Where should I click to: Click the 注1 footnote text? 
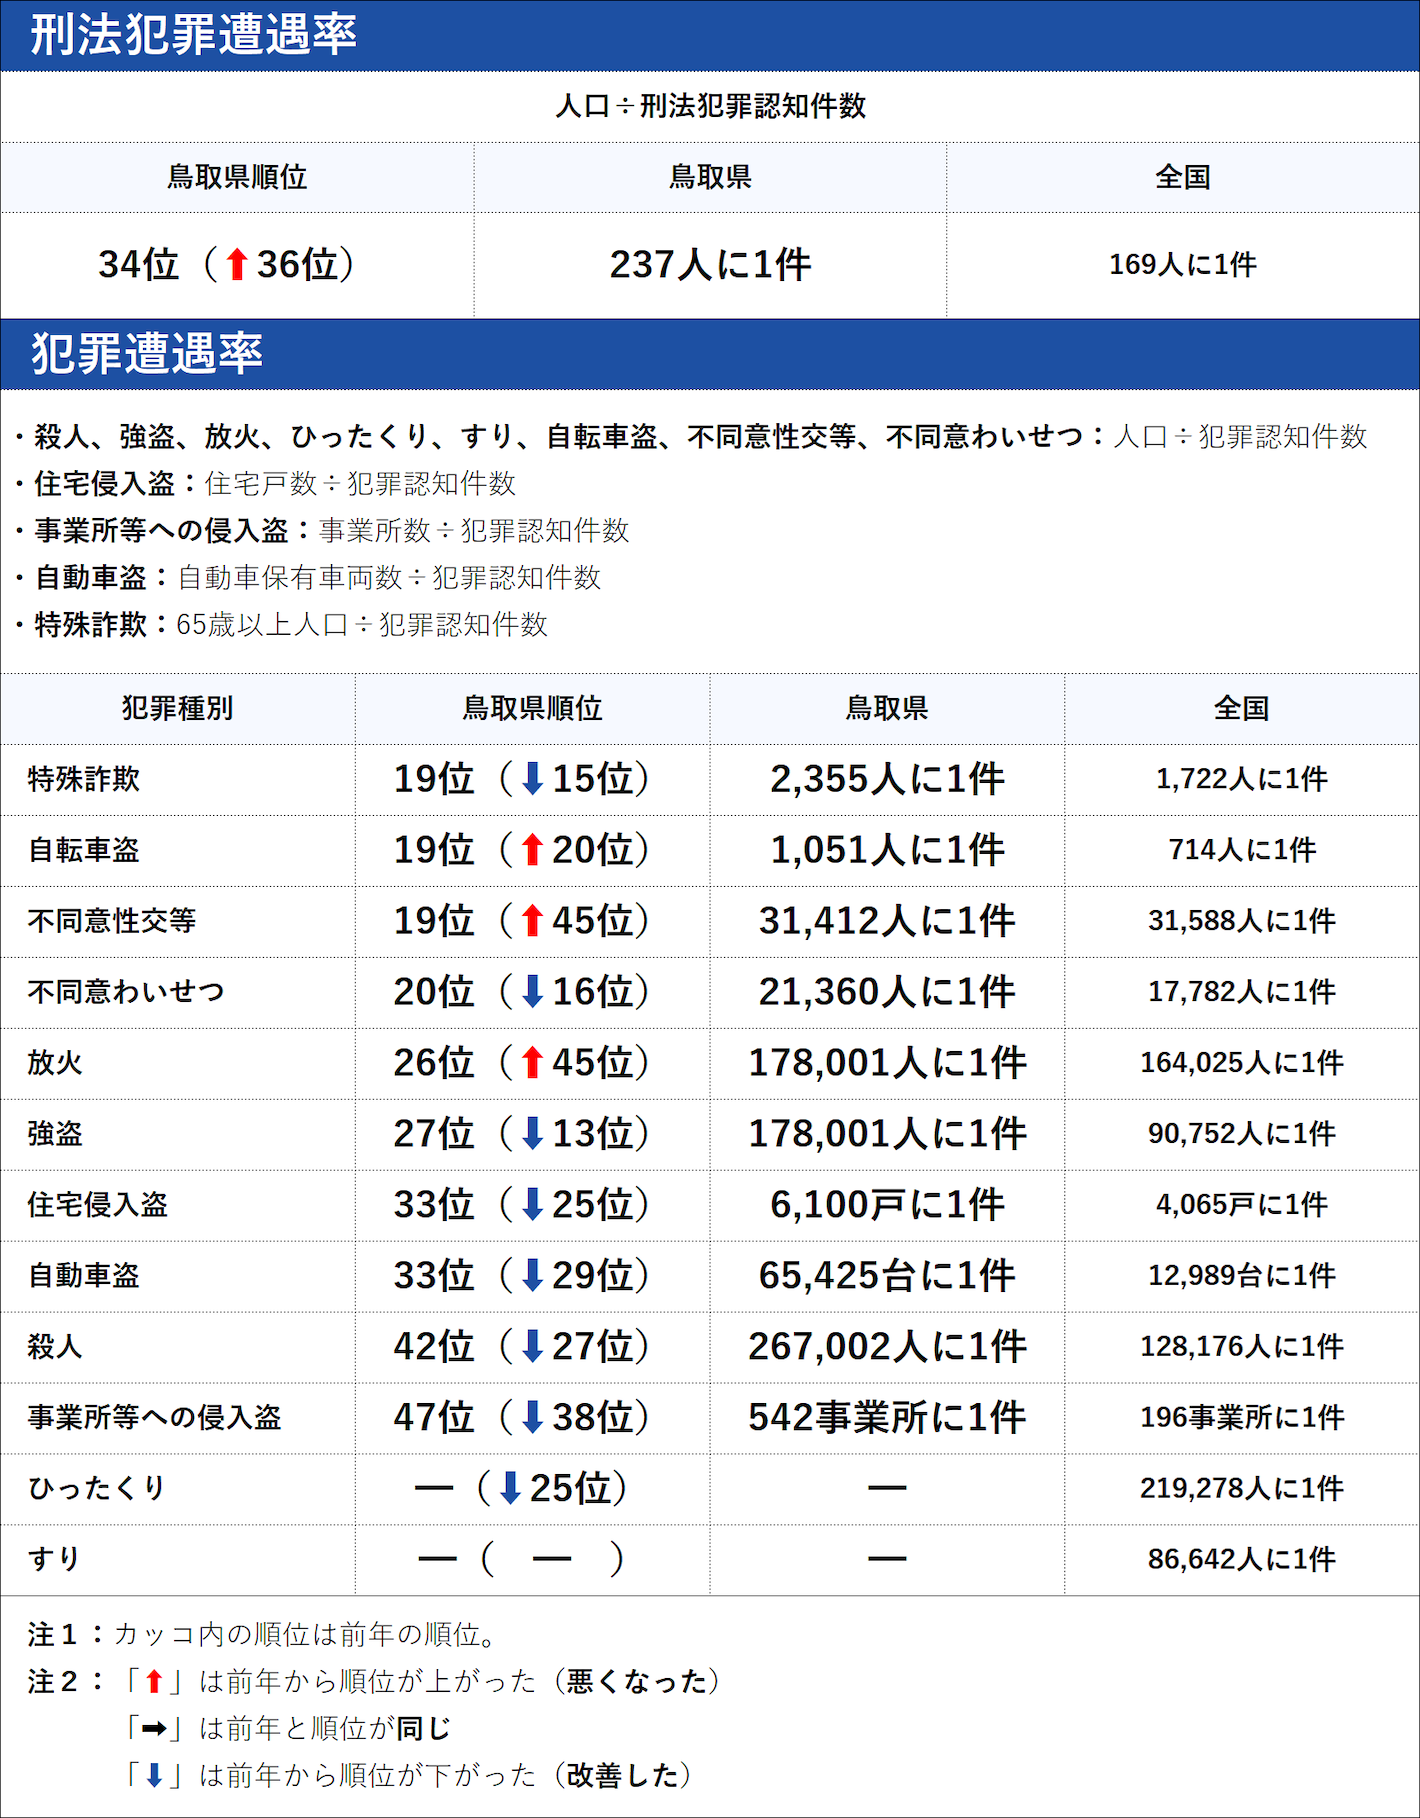tap(264, 1635)
